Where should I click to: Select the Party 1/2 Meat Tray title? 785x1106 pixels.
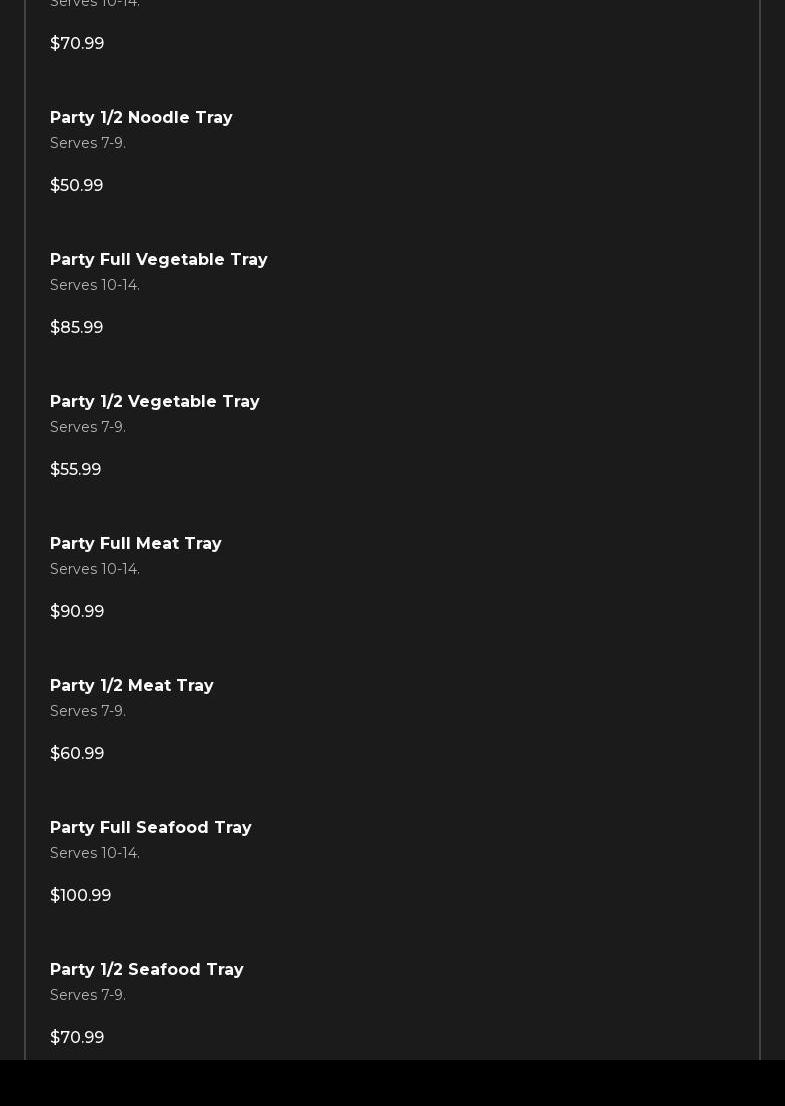132,686
